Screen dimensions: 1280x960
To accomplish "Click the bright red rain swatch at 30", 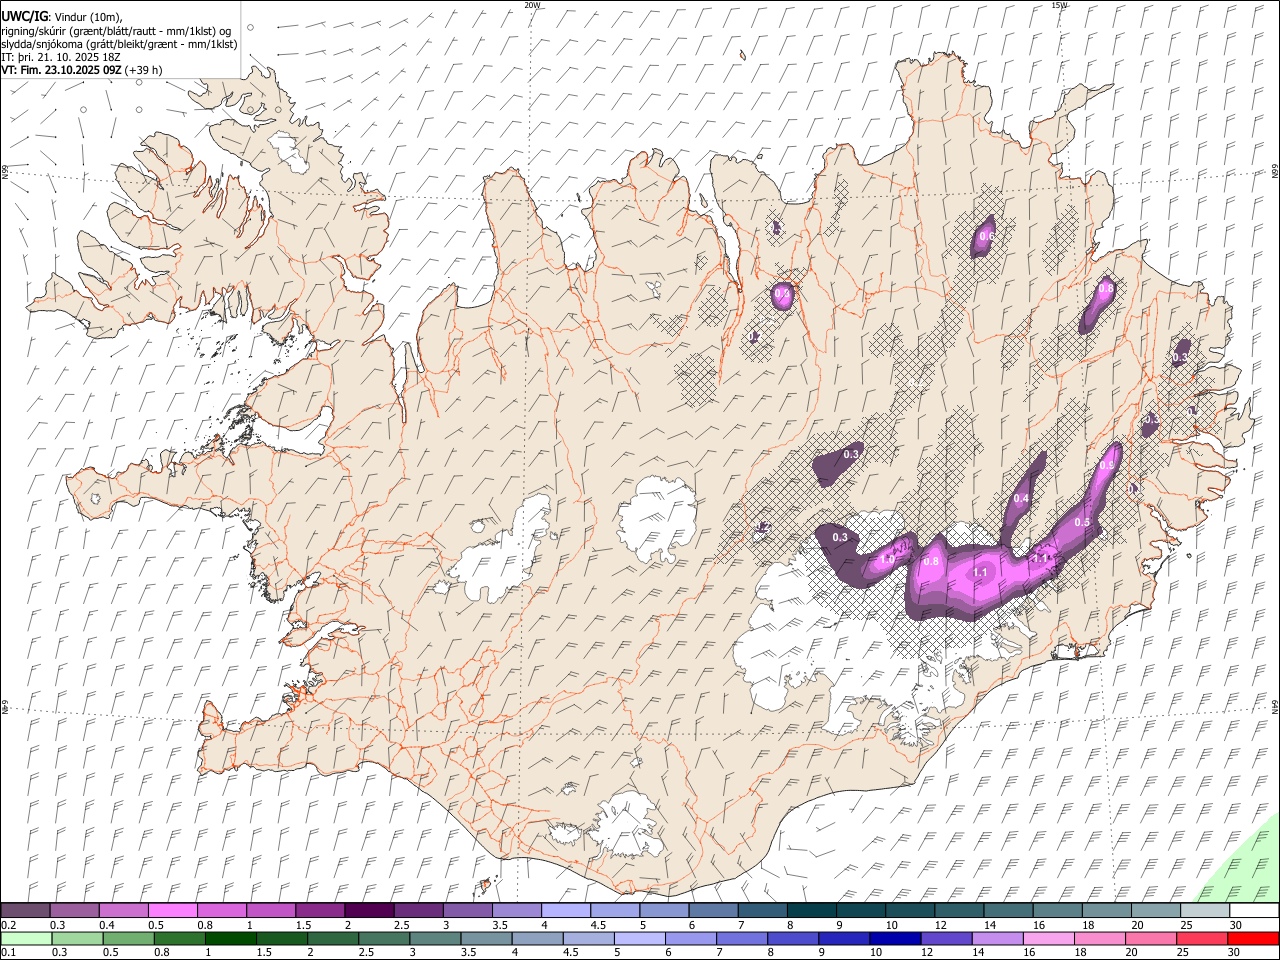I will (1252, 939).
